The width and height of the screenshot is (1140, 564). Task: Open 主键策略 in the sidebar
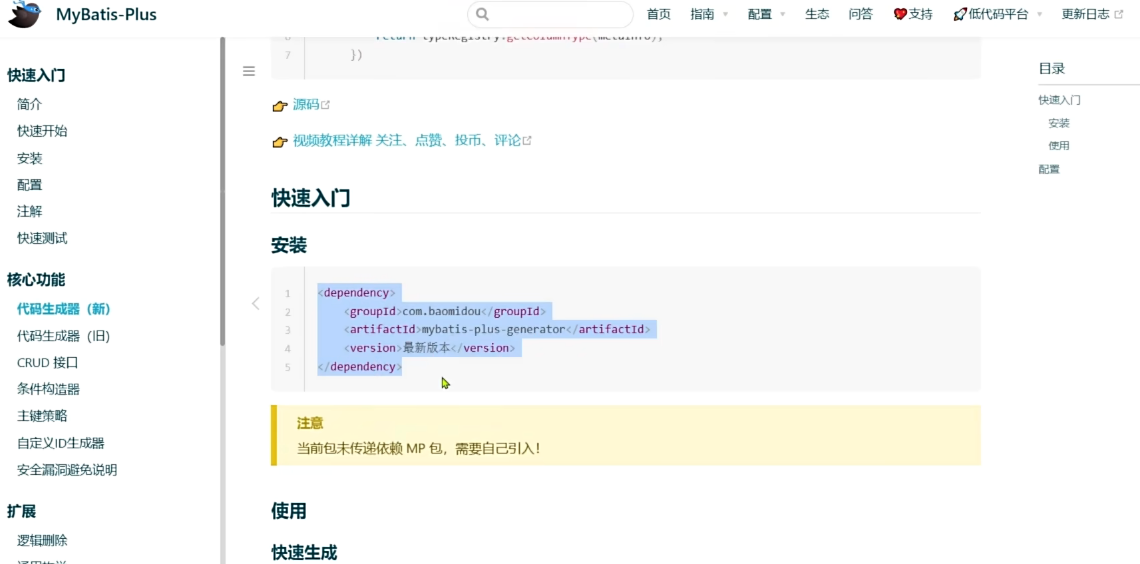coord(42,416)
